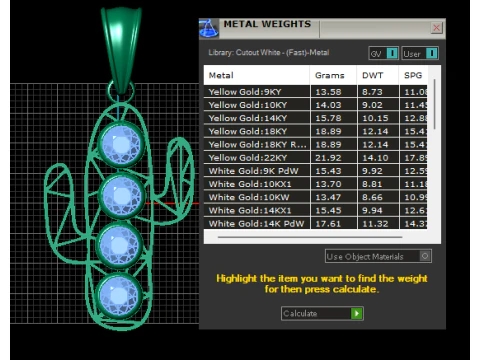480x360 pixels.
Task: Select the vertical scrollbar of metal list
Action: tap(434, 104)
